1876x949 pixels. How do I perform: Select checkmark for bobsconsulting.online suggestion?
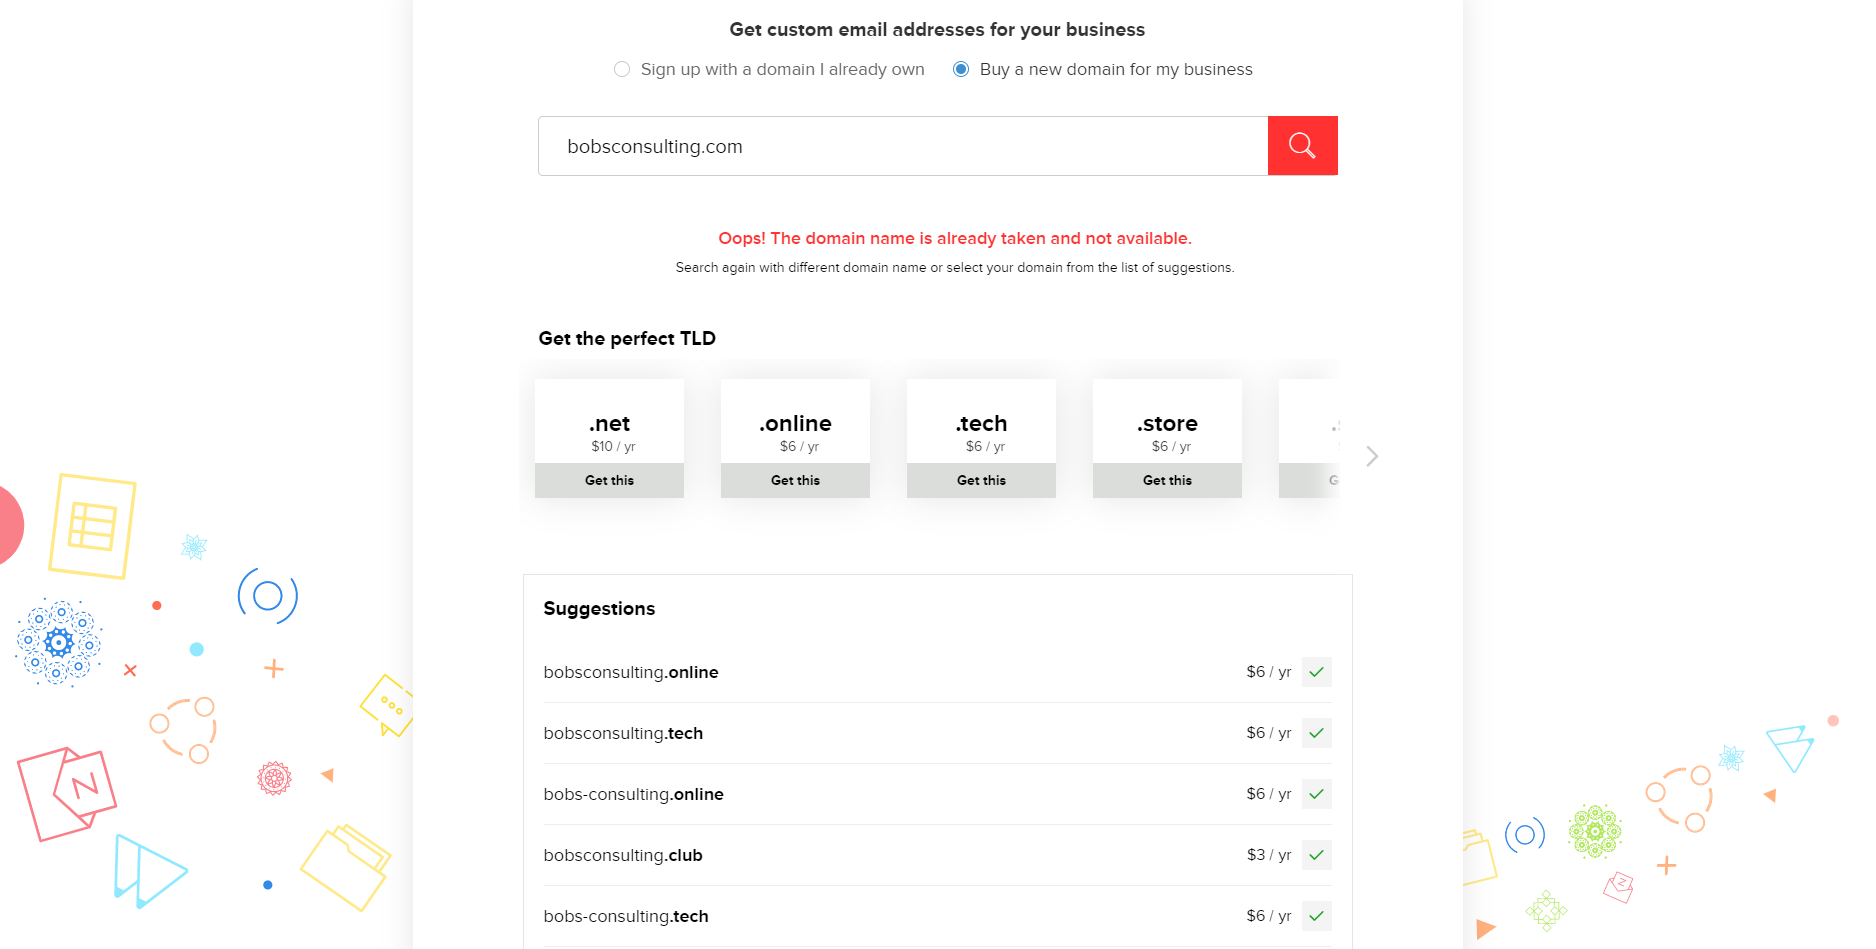1316,672
